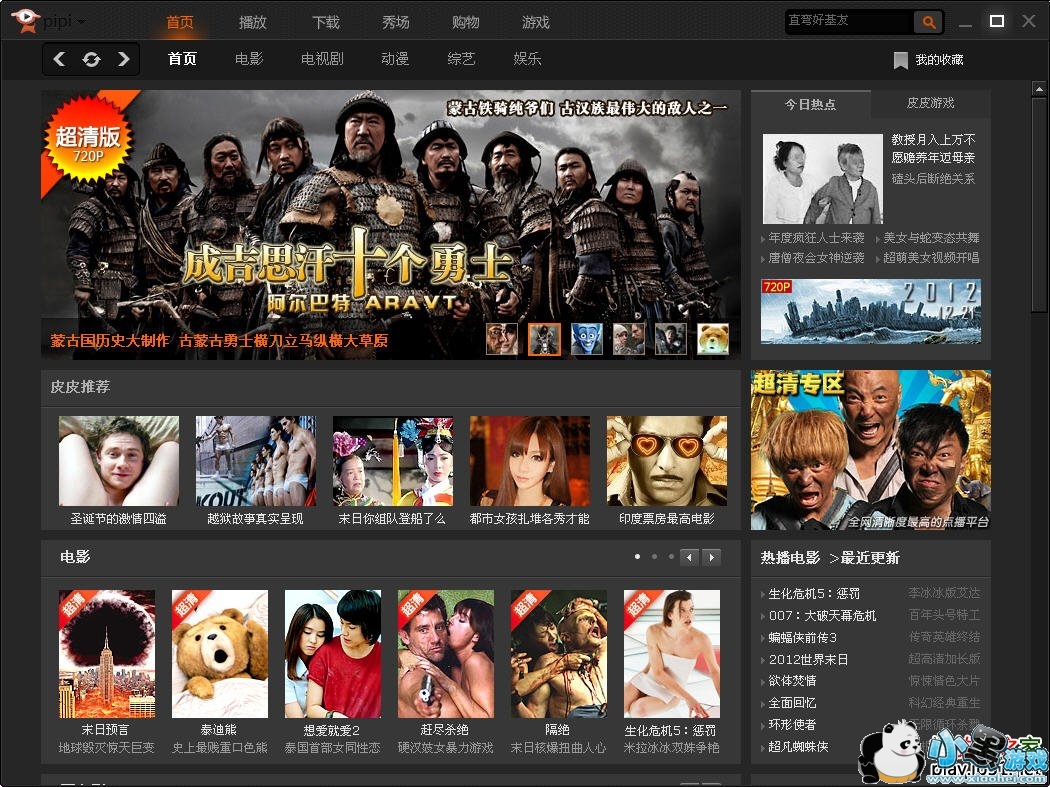Switch to top 首页 tab

coord(179,22)
